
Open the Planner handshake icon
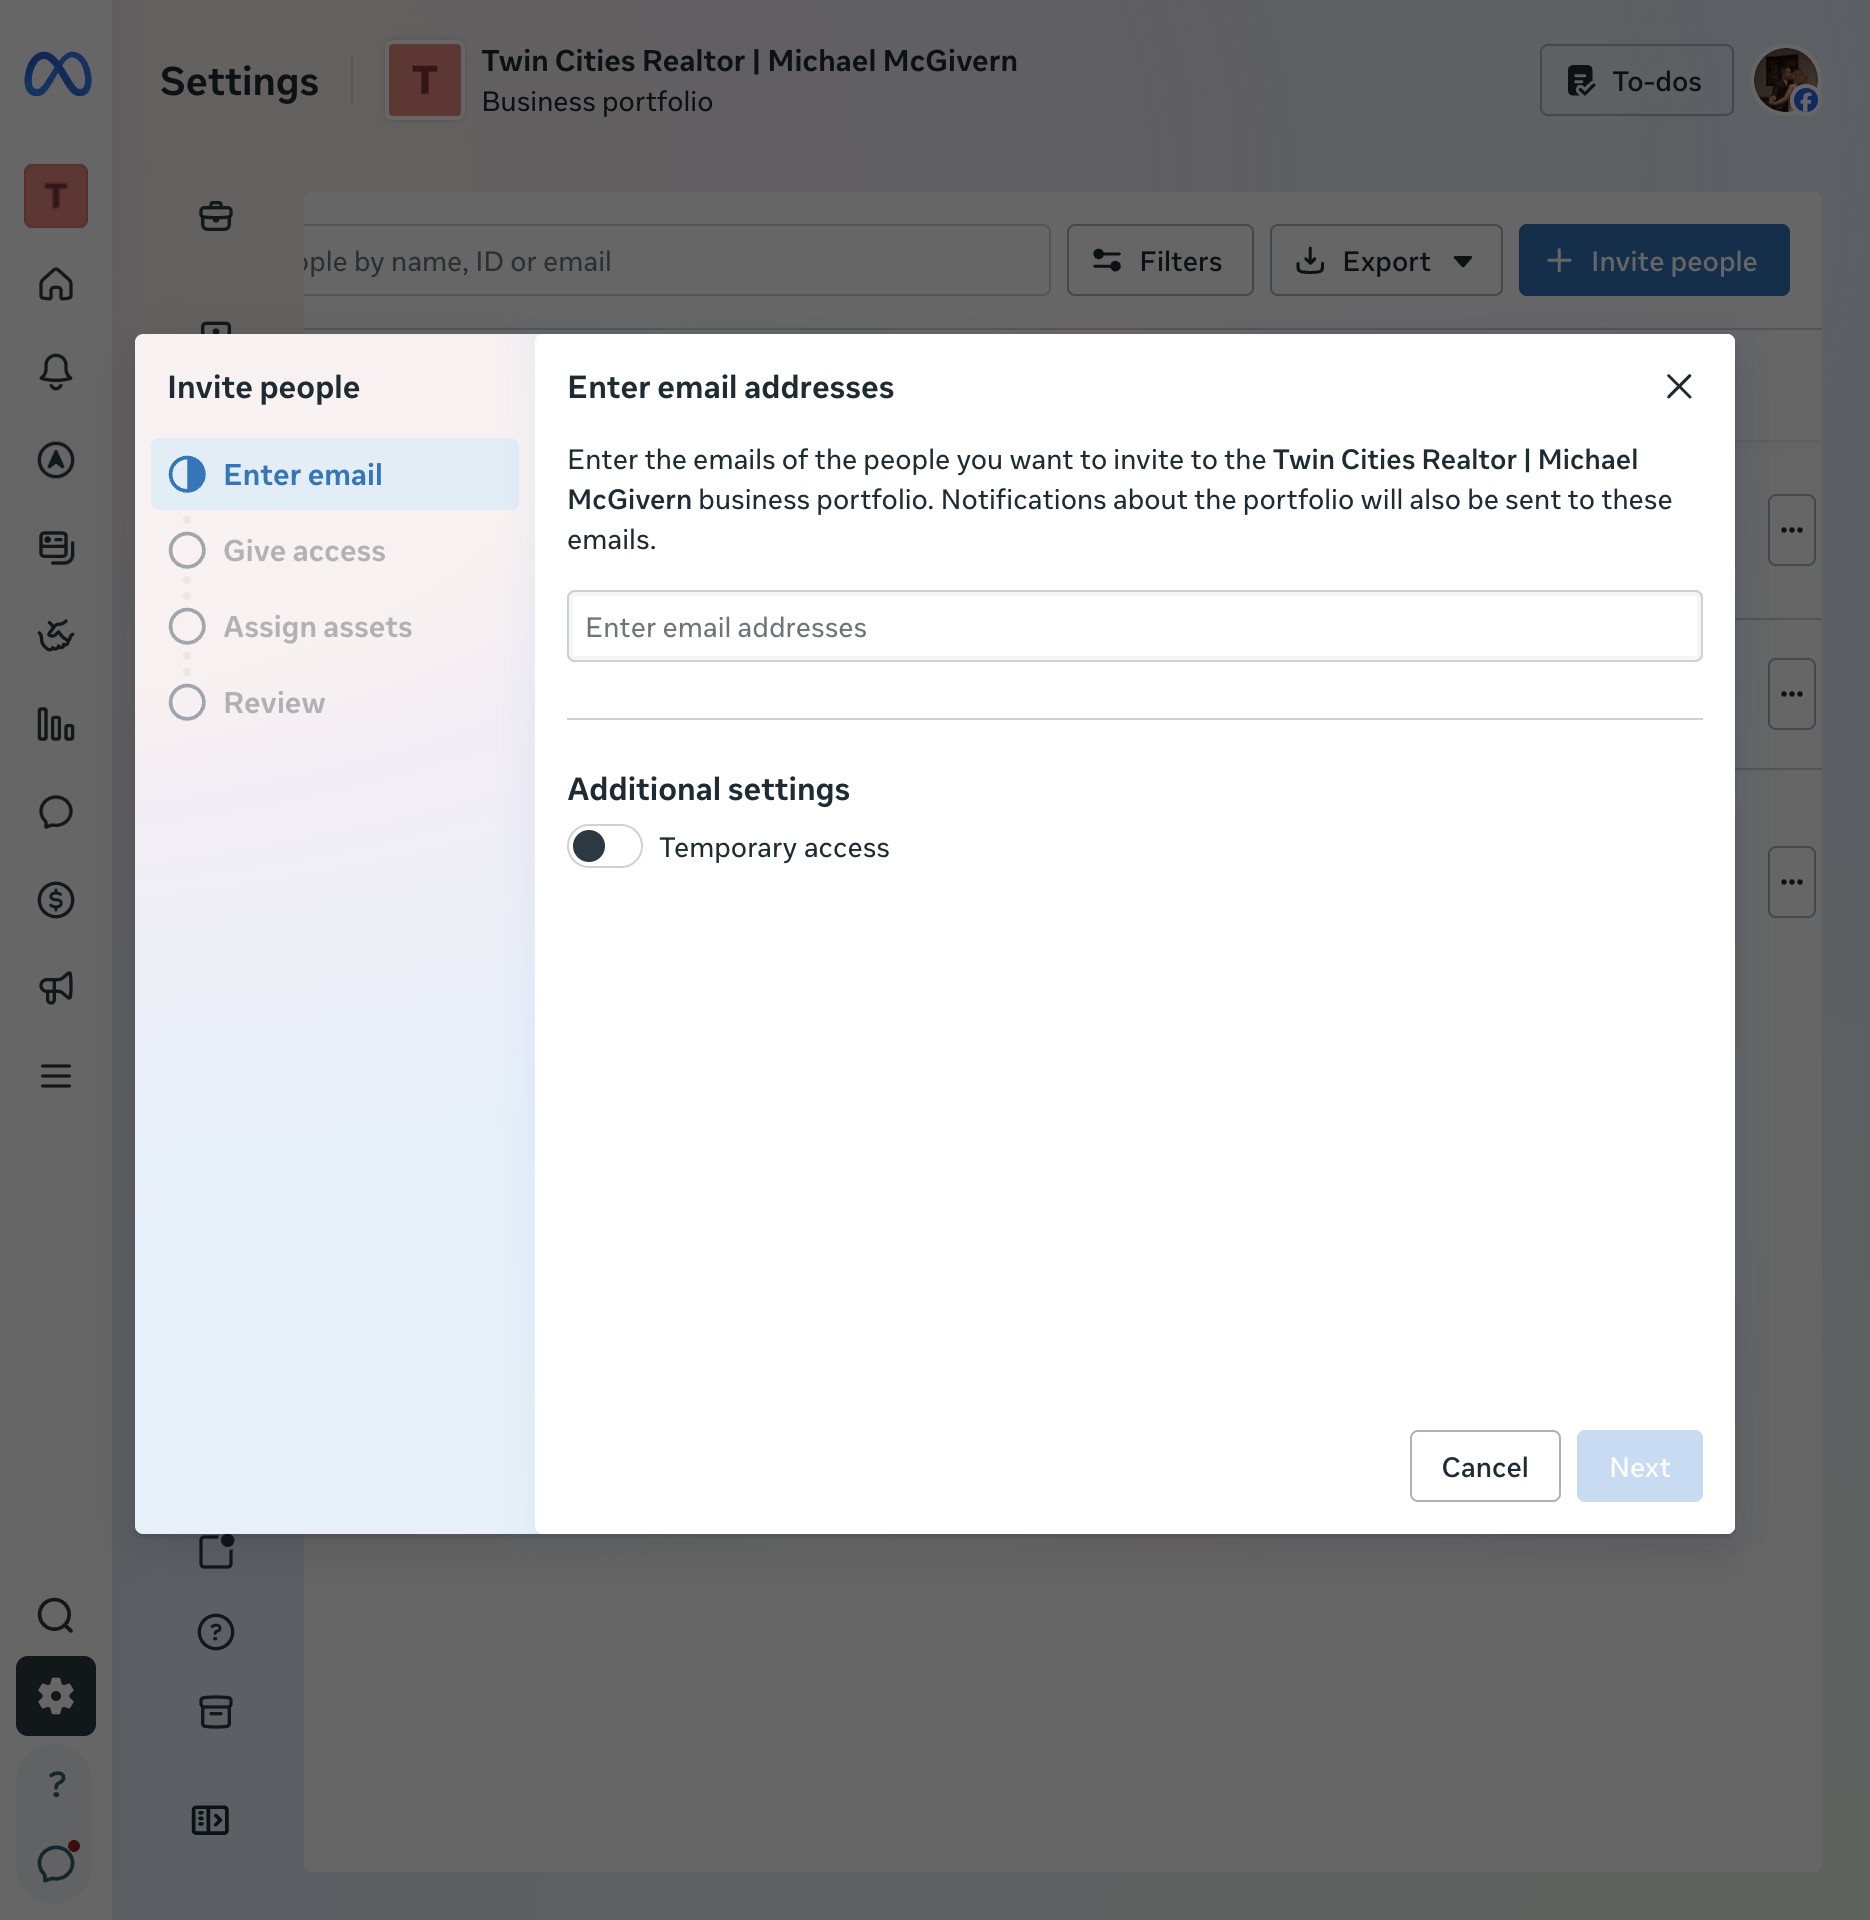point(56,636)
